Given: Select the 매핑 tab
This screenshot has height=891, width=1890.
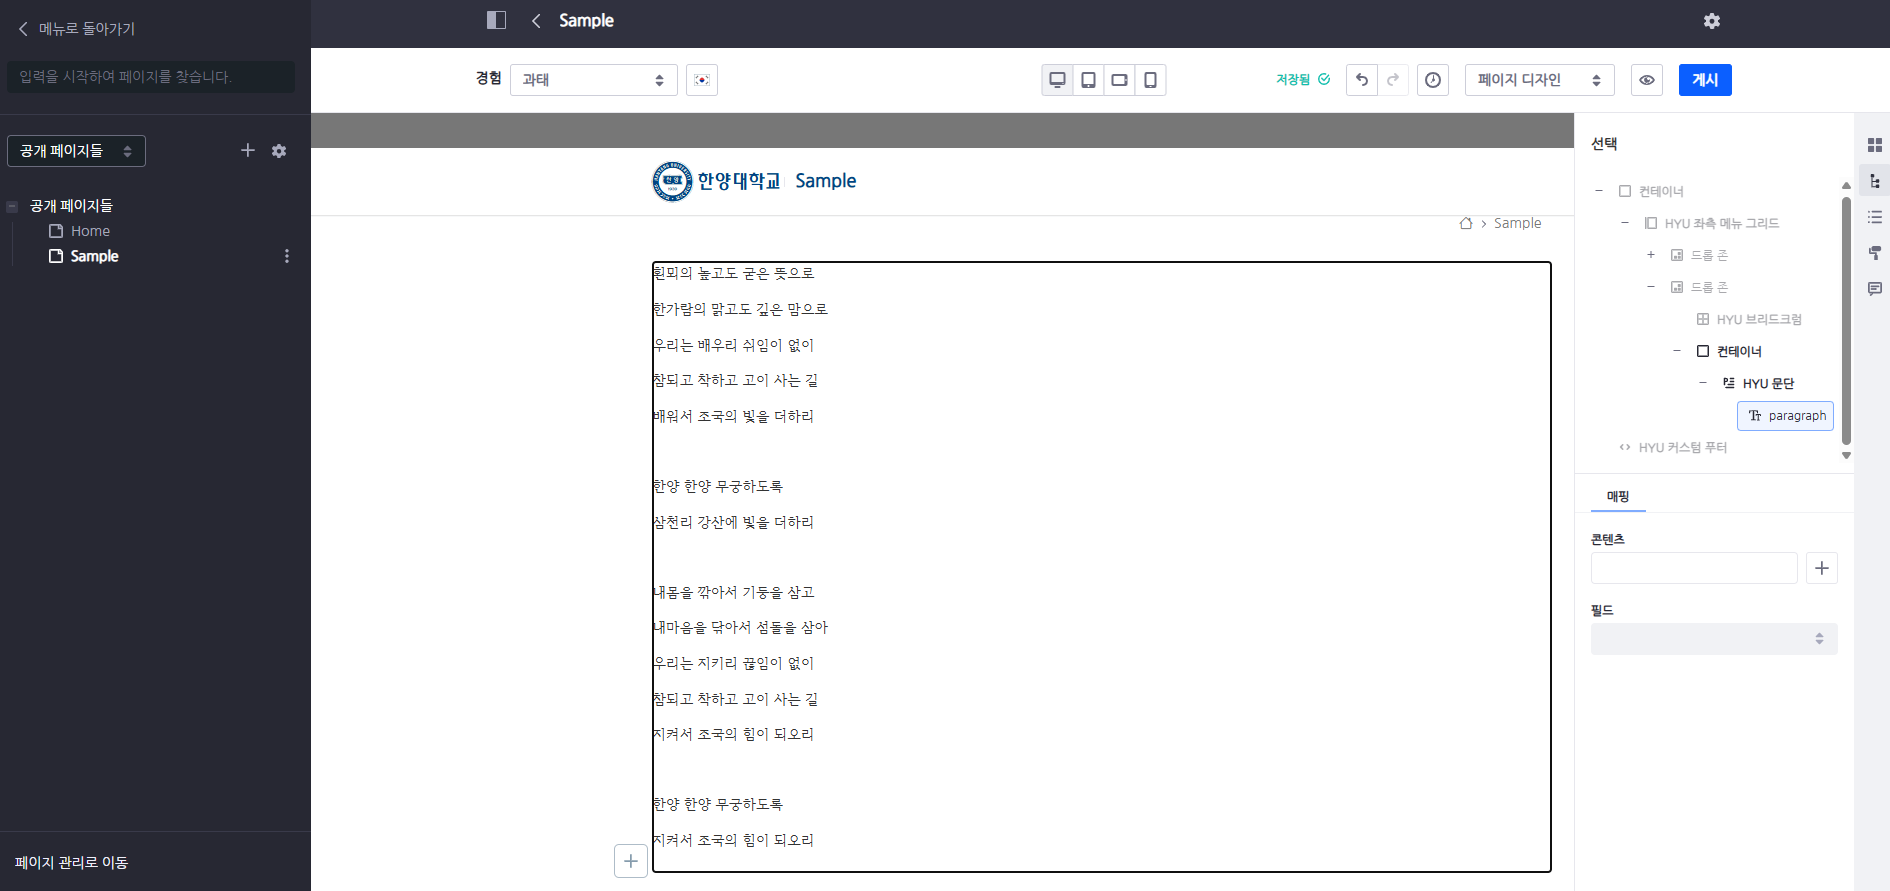Looking at the screenshot, I should [1617, 496].
